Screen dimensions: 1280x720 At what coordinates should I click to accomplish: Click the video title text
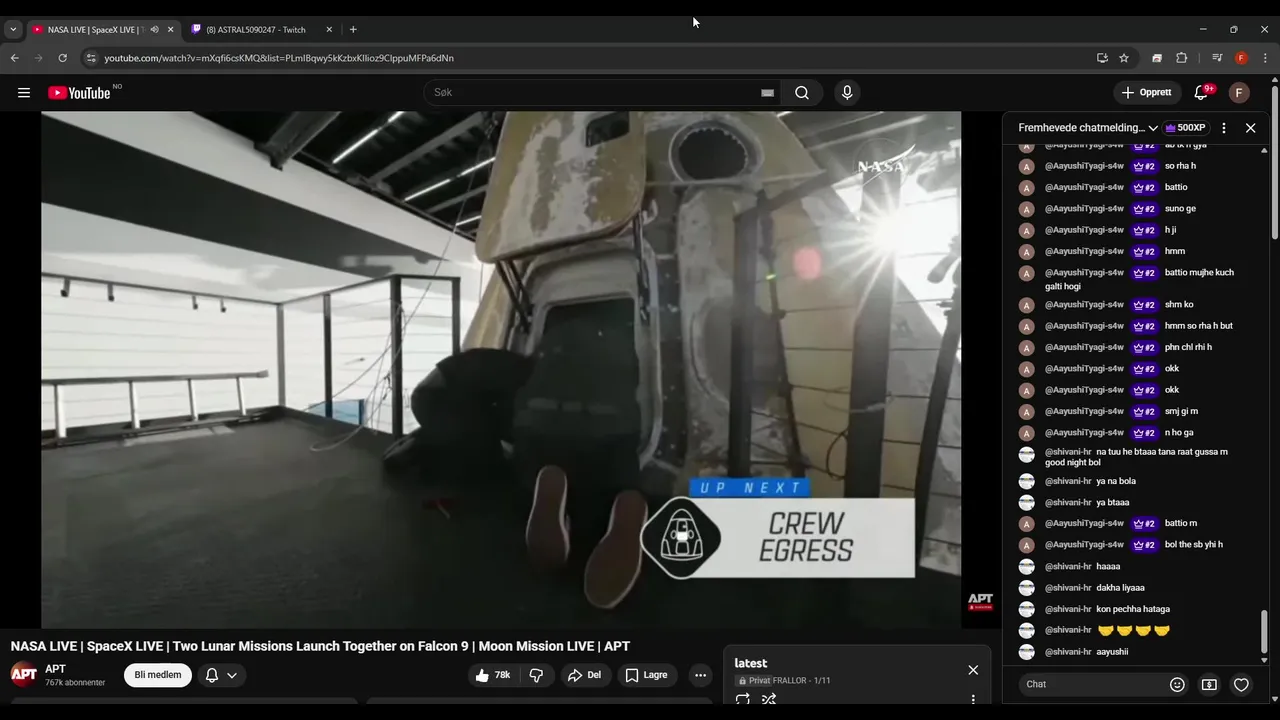click(320, 647)
